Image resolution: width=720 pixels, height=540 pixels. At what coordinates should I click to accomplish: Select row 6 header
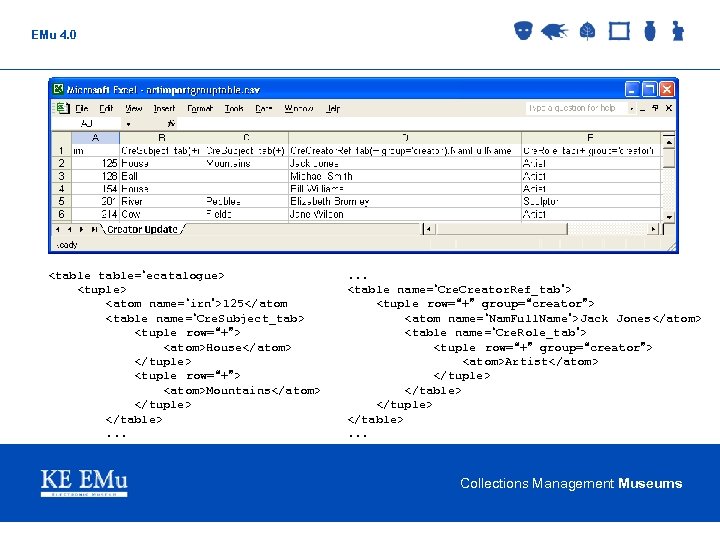(x=61, y=214)
